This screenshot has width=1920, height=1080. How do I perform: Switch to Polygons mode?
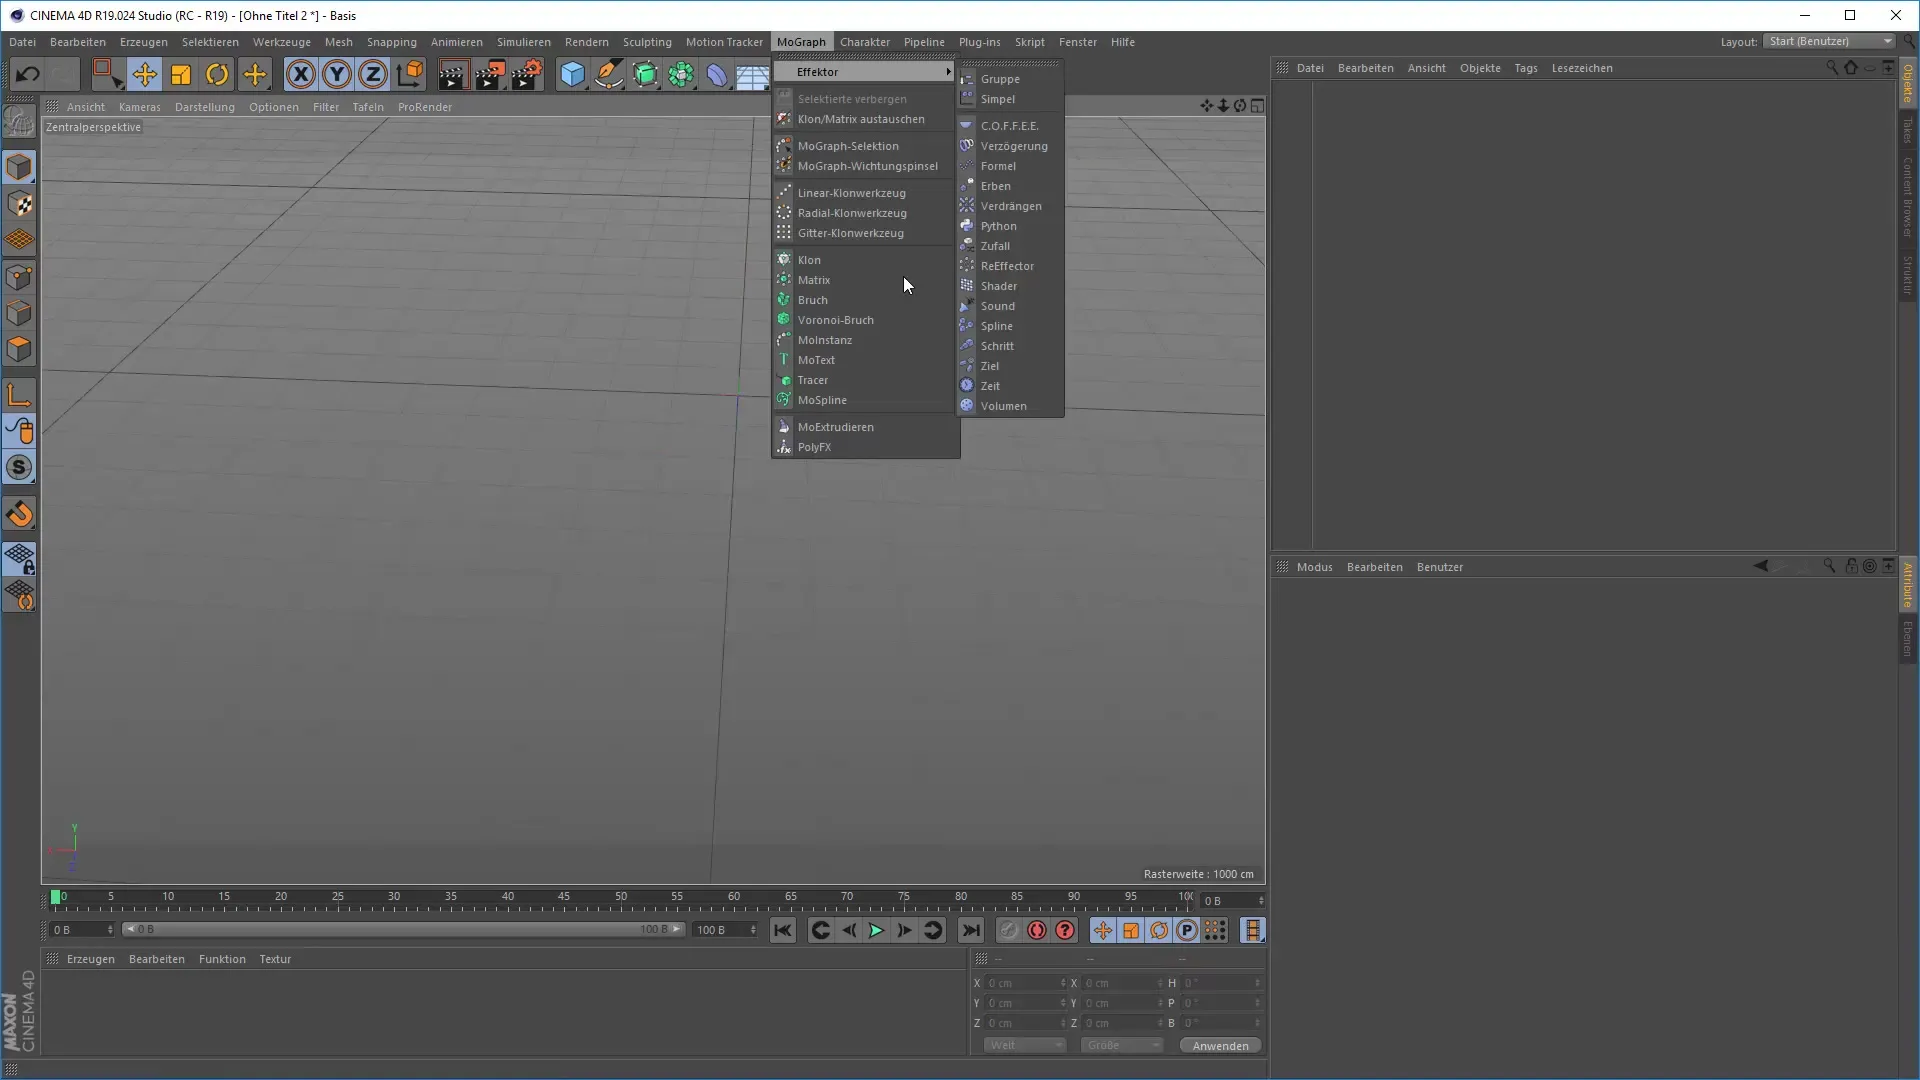pyautogui.click(x=19, y=349)
